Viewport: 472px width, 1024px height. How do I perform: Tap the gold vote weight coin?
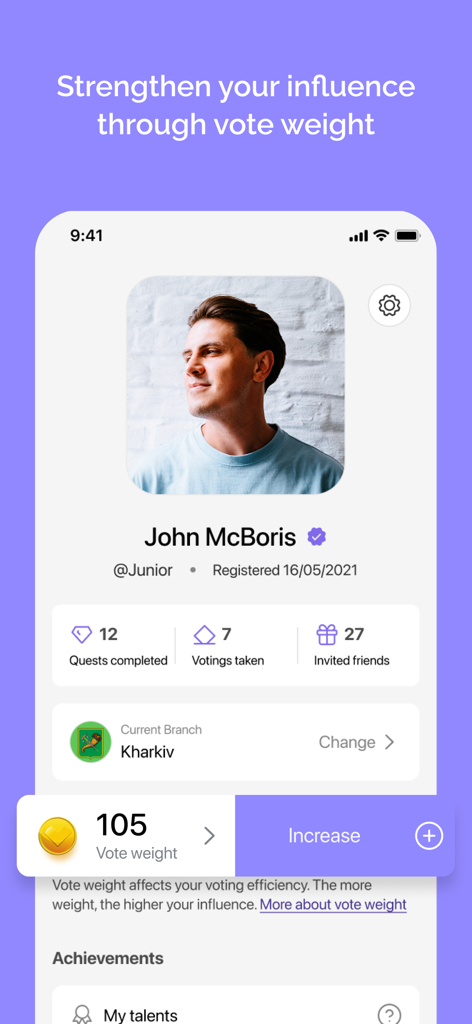pos(57,836)
